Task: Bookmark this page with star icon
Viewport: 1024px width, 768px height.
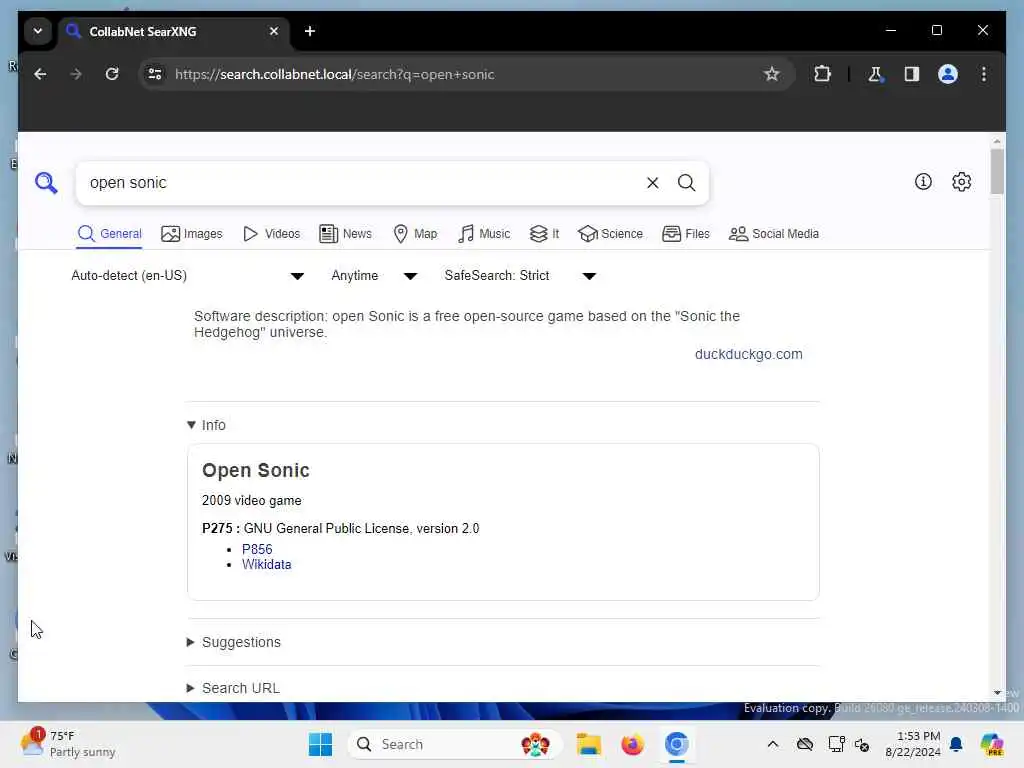Action: [771, 74]
